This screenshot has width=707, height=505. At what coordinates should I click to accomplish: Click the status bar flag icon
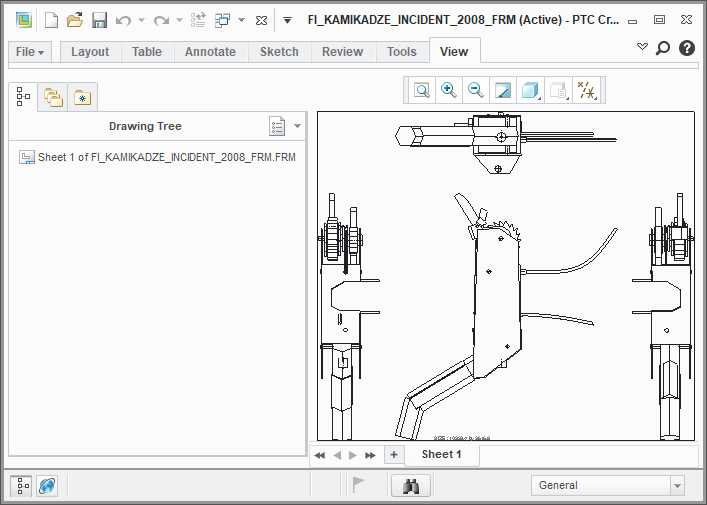coord(358,485)
